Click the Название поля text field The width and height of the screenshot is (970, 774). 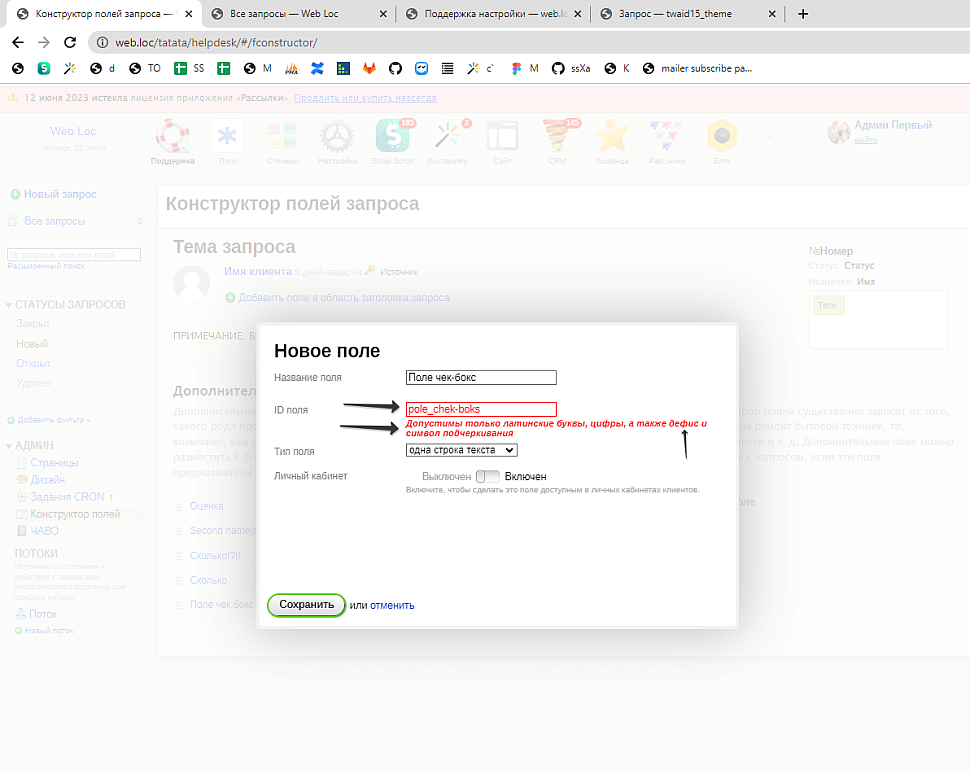pos(481,378)
